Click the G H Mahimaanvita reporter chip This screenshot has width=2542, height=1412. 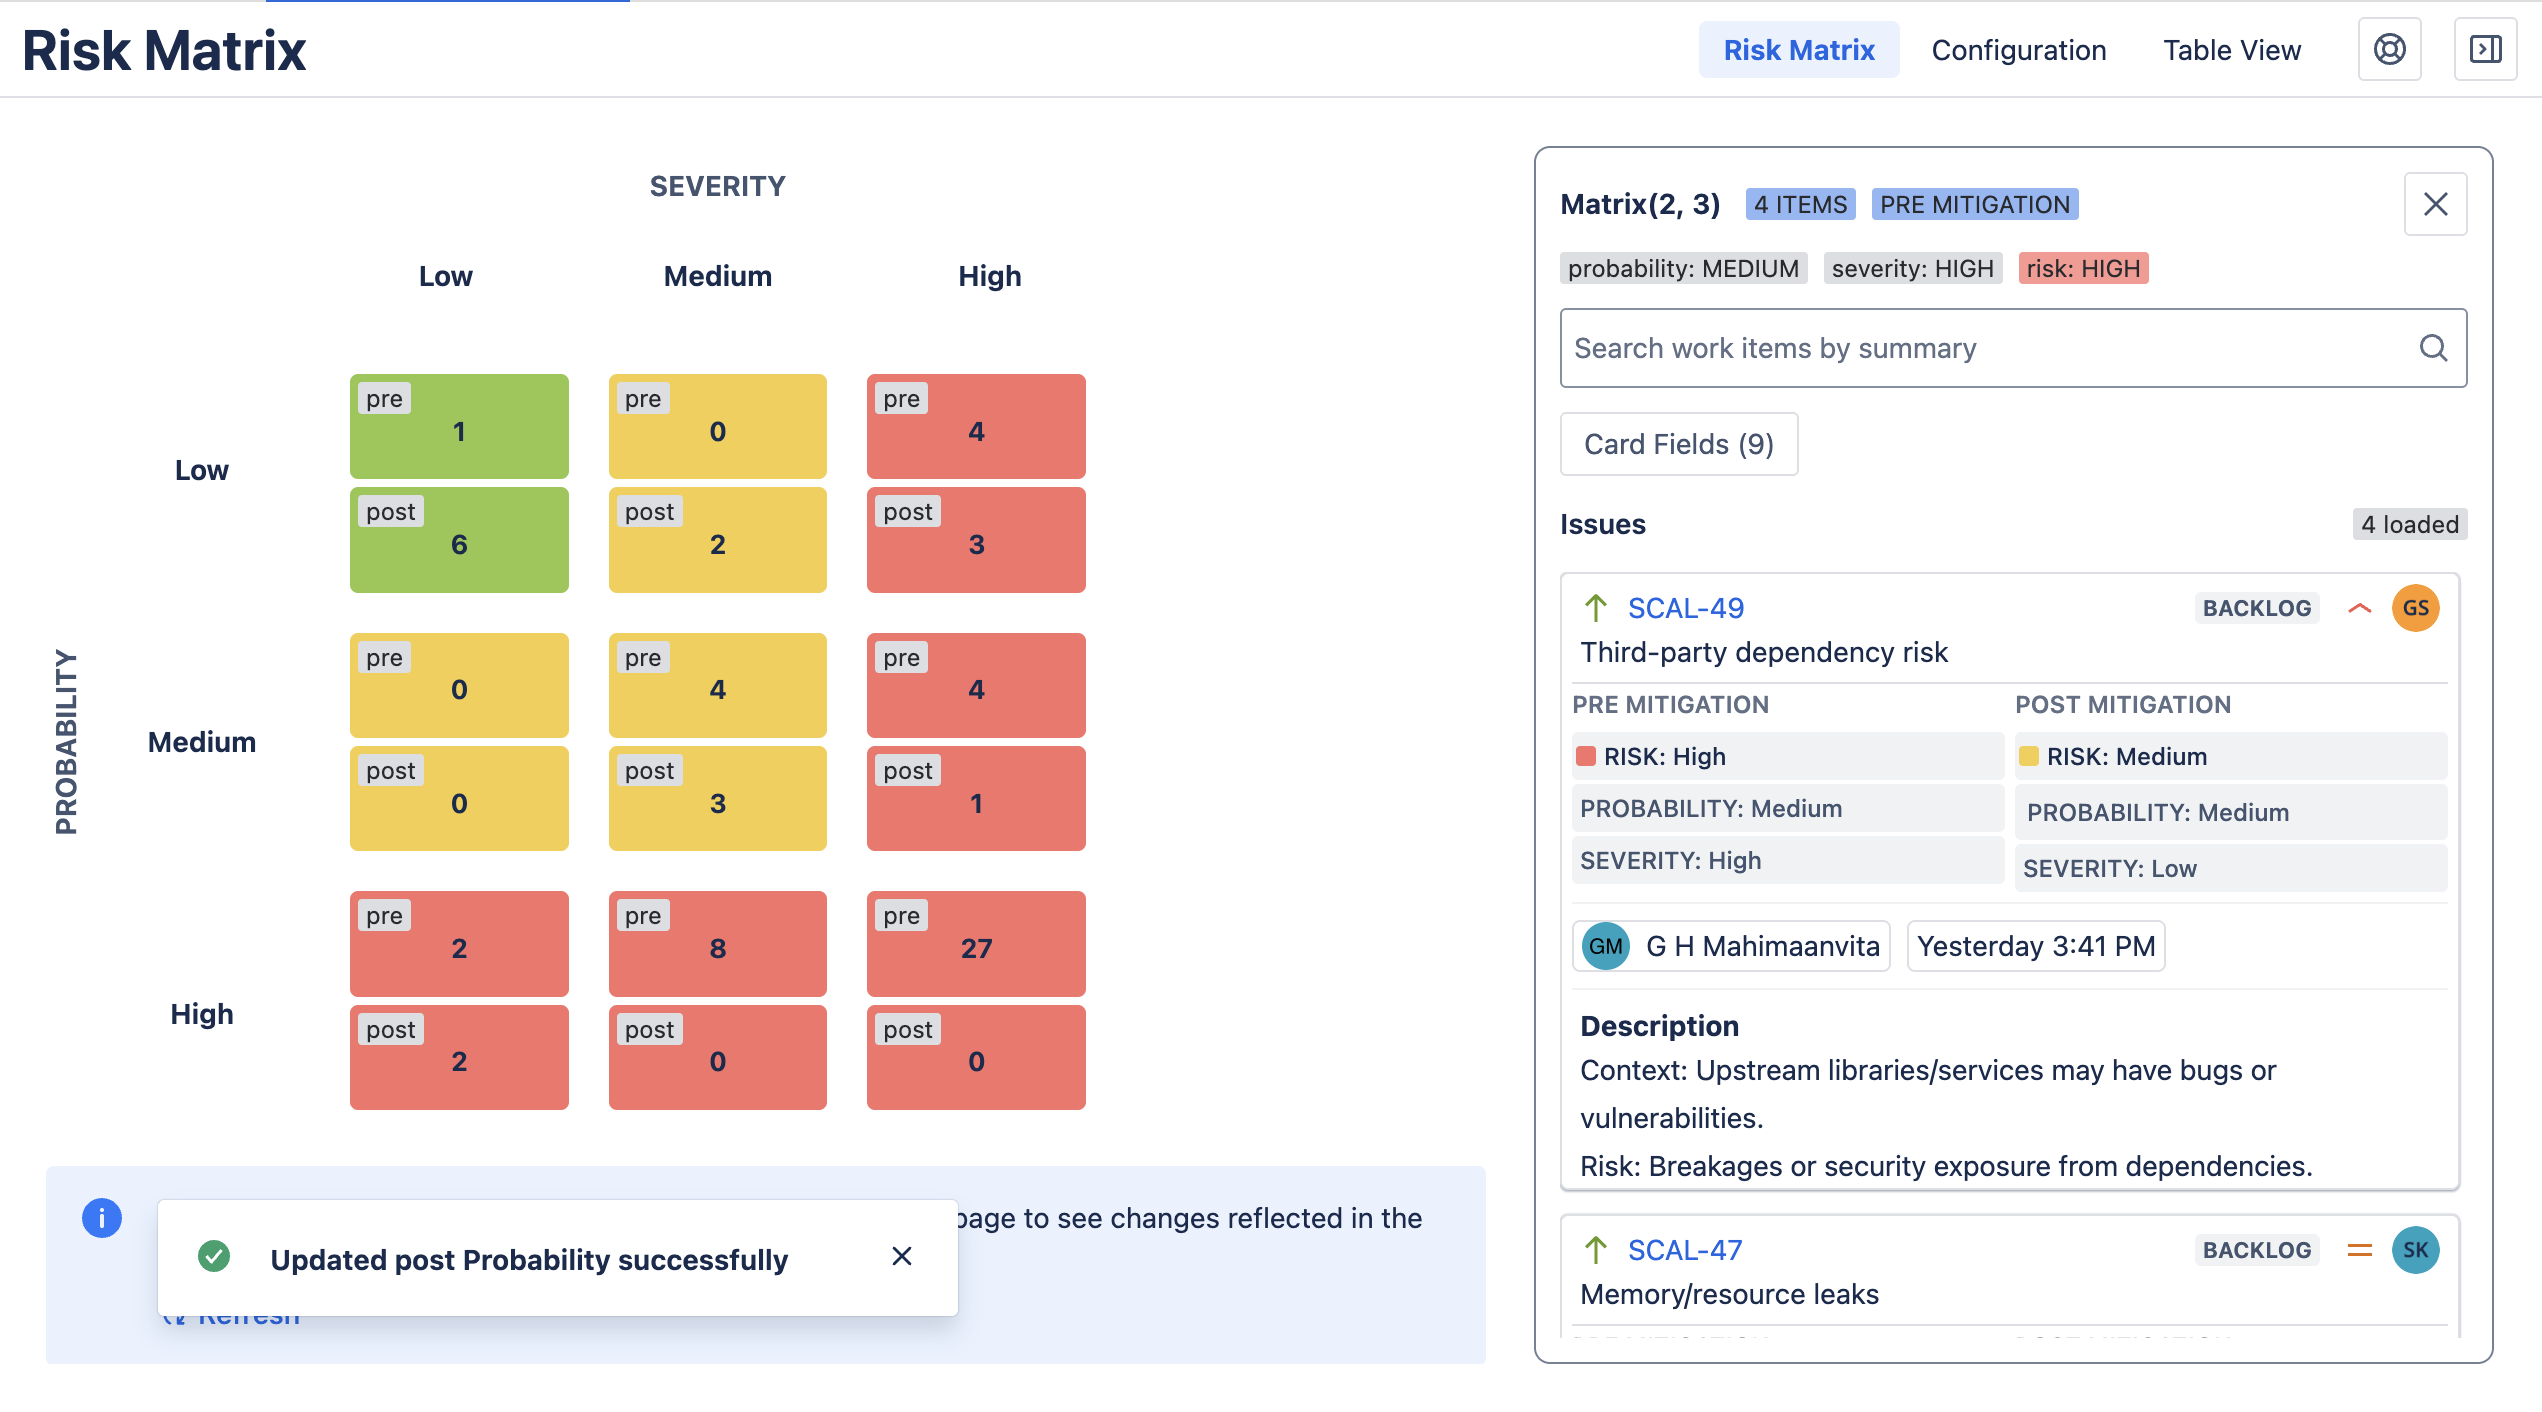pyautogui.click(x=1731, y=946)
